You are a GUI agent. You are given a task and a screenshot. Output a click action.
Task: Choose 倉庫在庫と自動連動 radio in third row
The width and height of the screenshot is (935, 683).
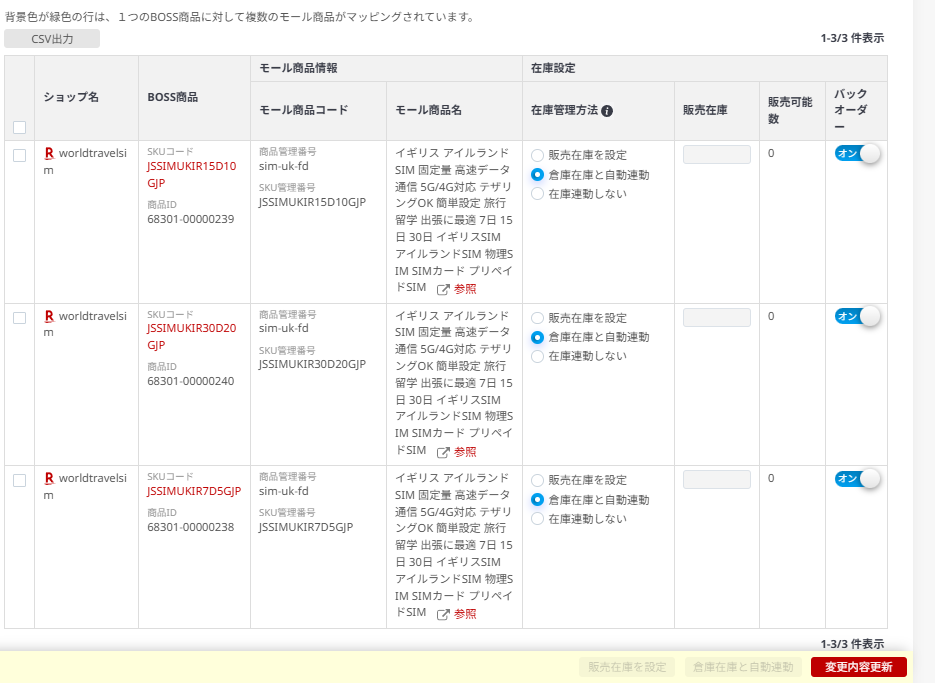(538, 500)
